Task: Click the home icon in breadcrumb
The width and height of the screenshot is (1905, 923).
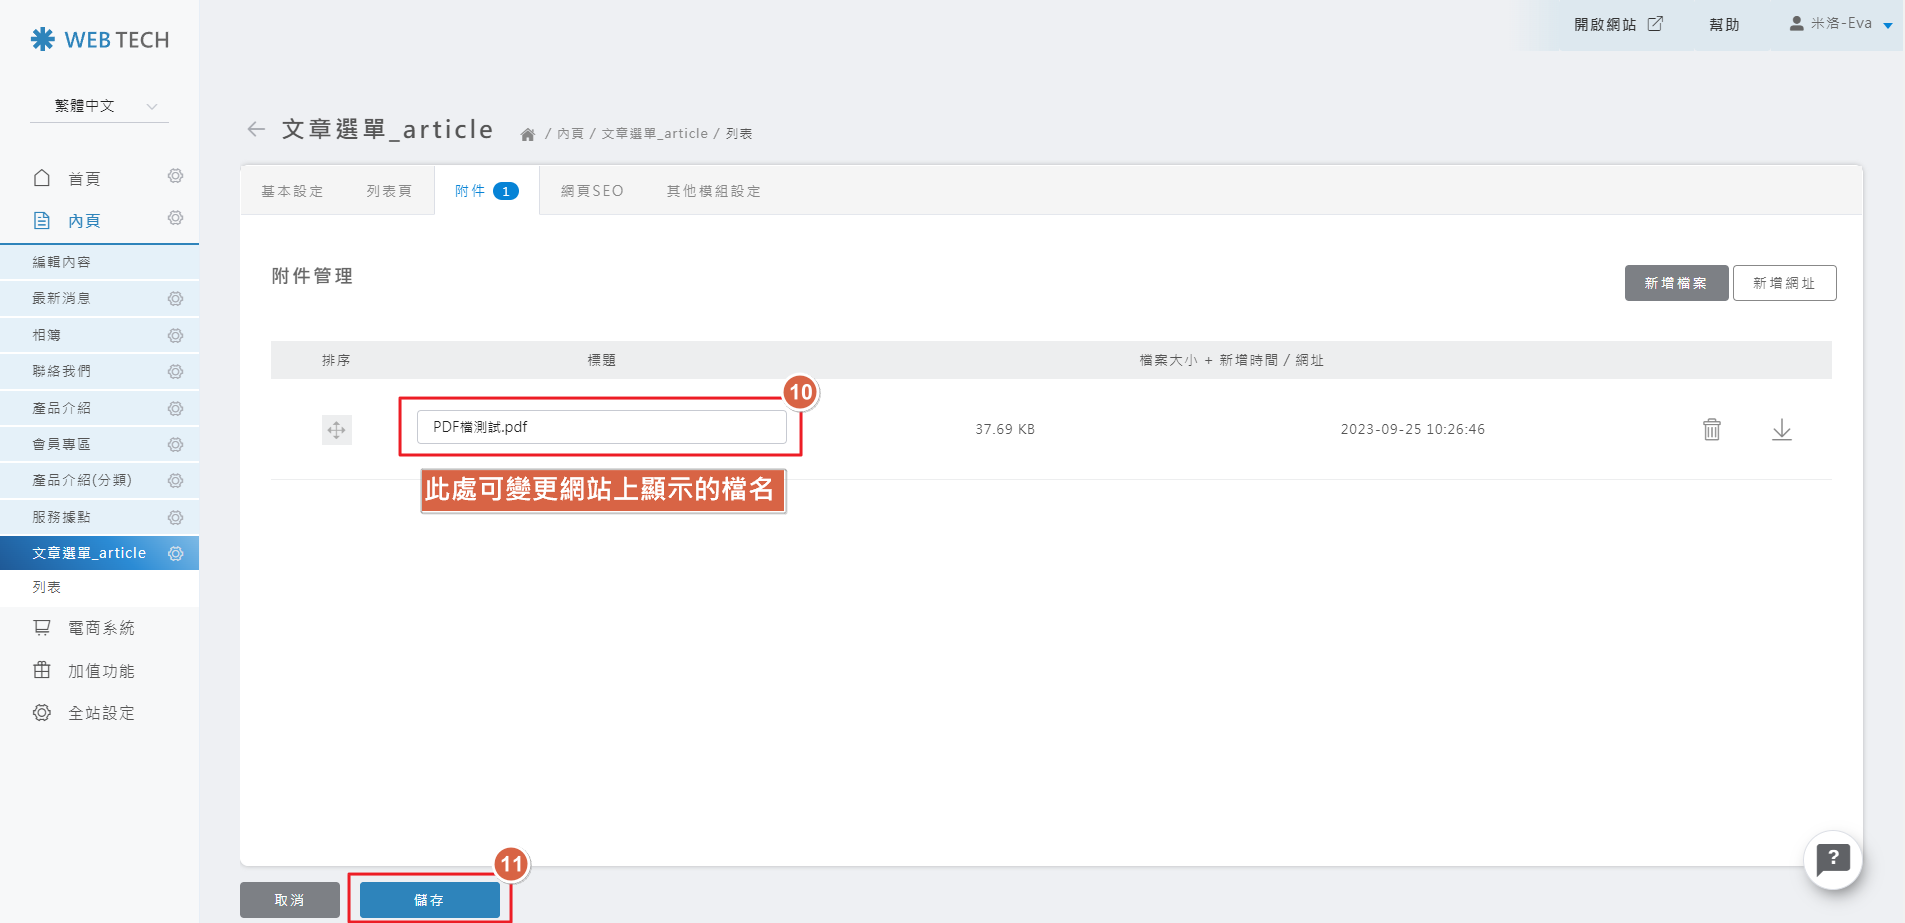Action: (x=528, y=134)
